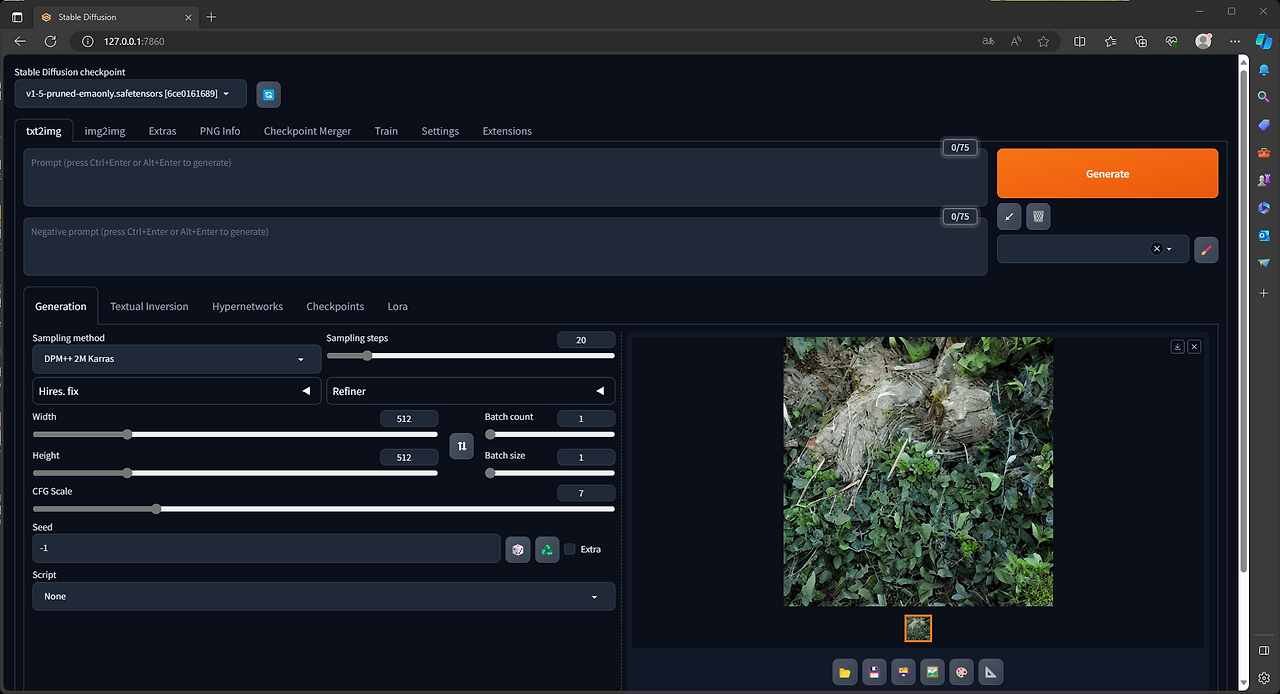
Task: Clear the prompt using the trash button
Action: click(1037, 216)
